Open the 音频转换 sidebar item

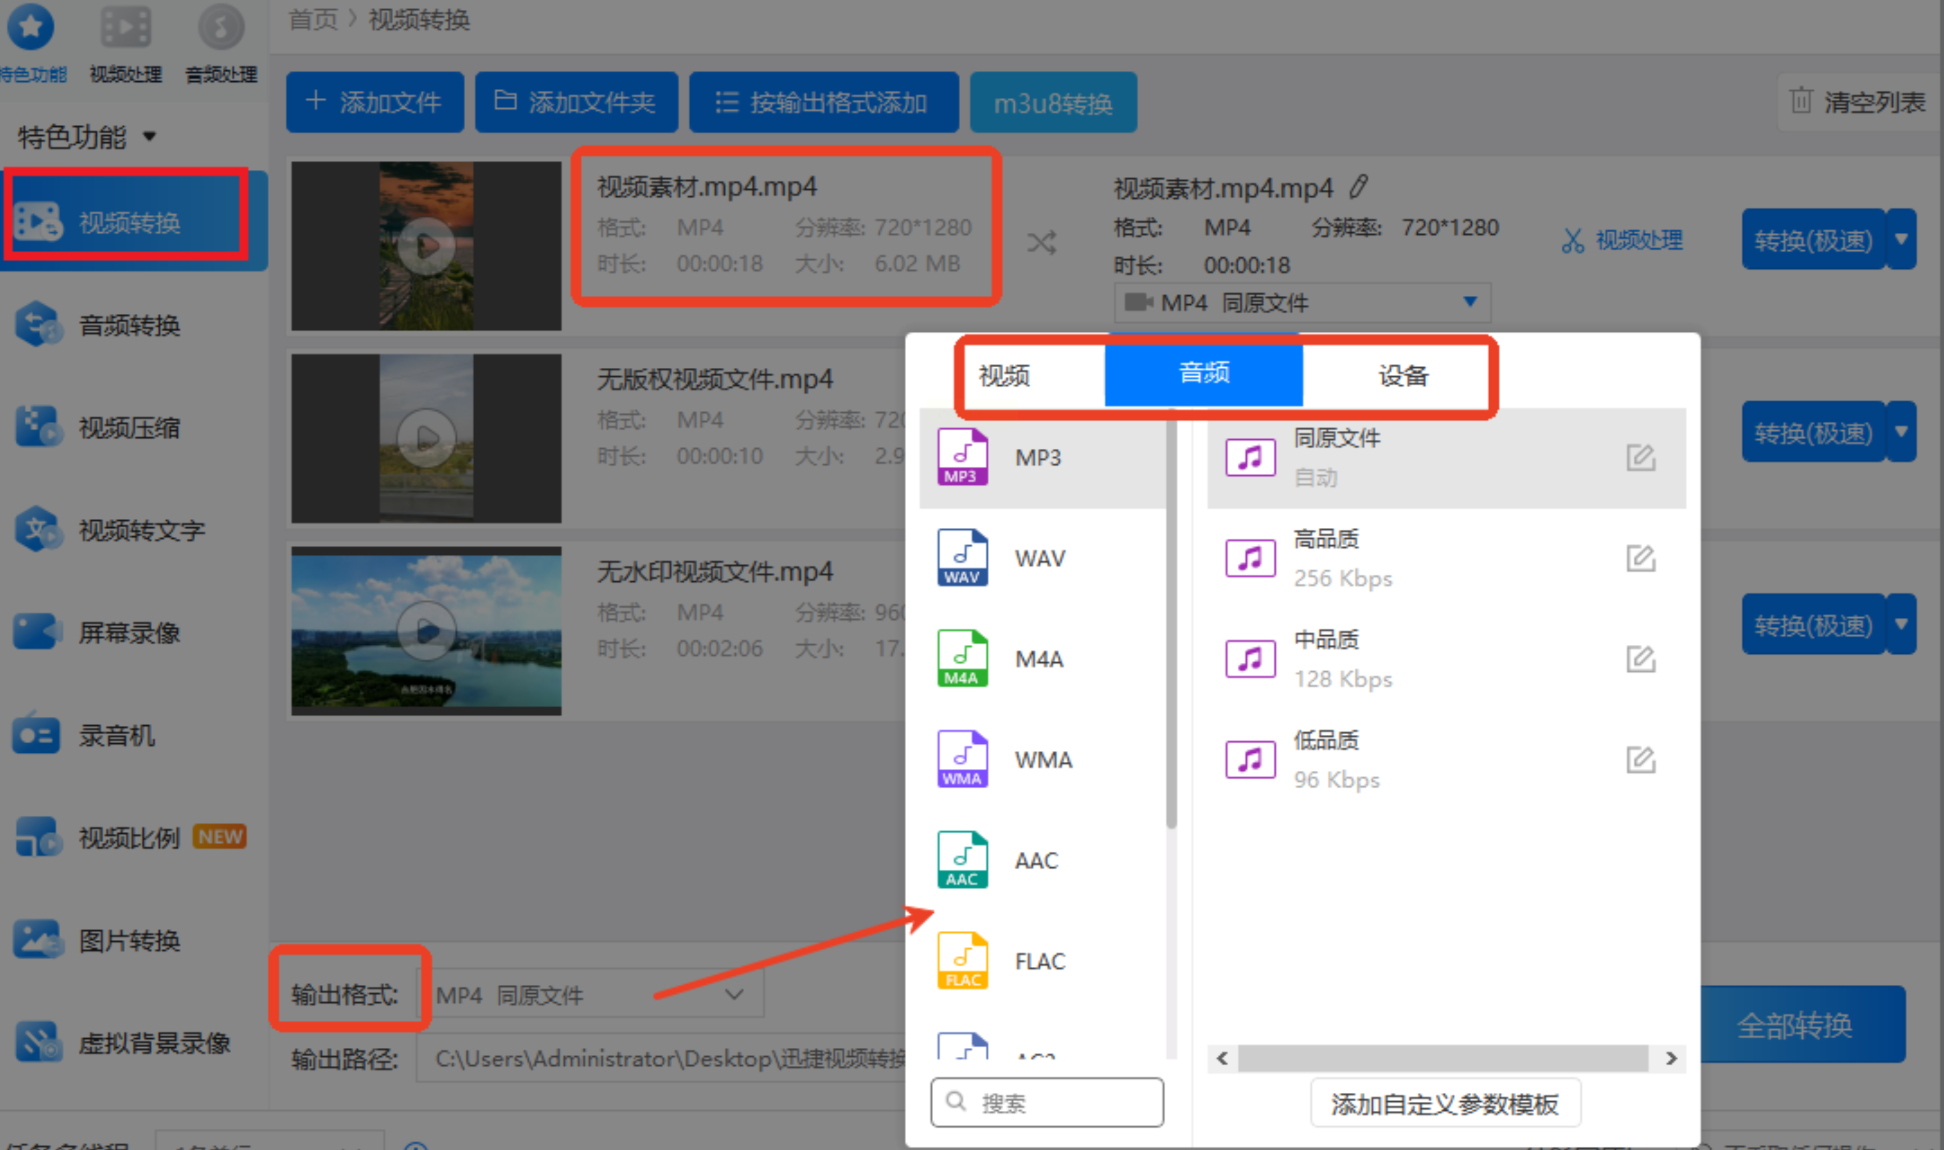coord(129,326)
